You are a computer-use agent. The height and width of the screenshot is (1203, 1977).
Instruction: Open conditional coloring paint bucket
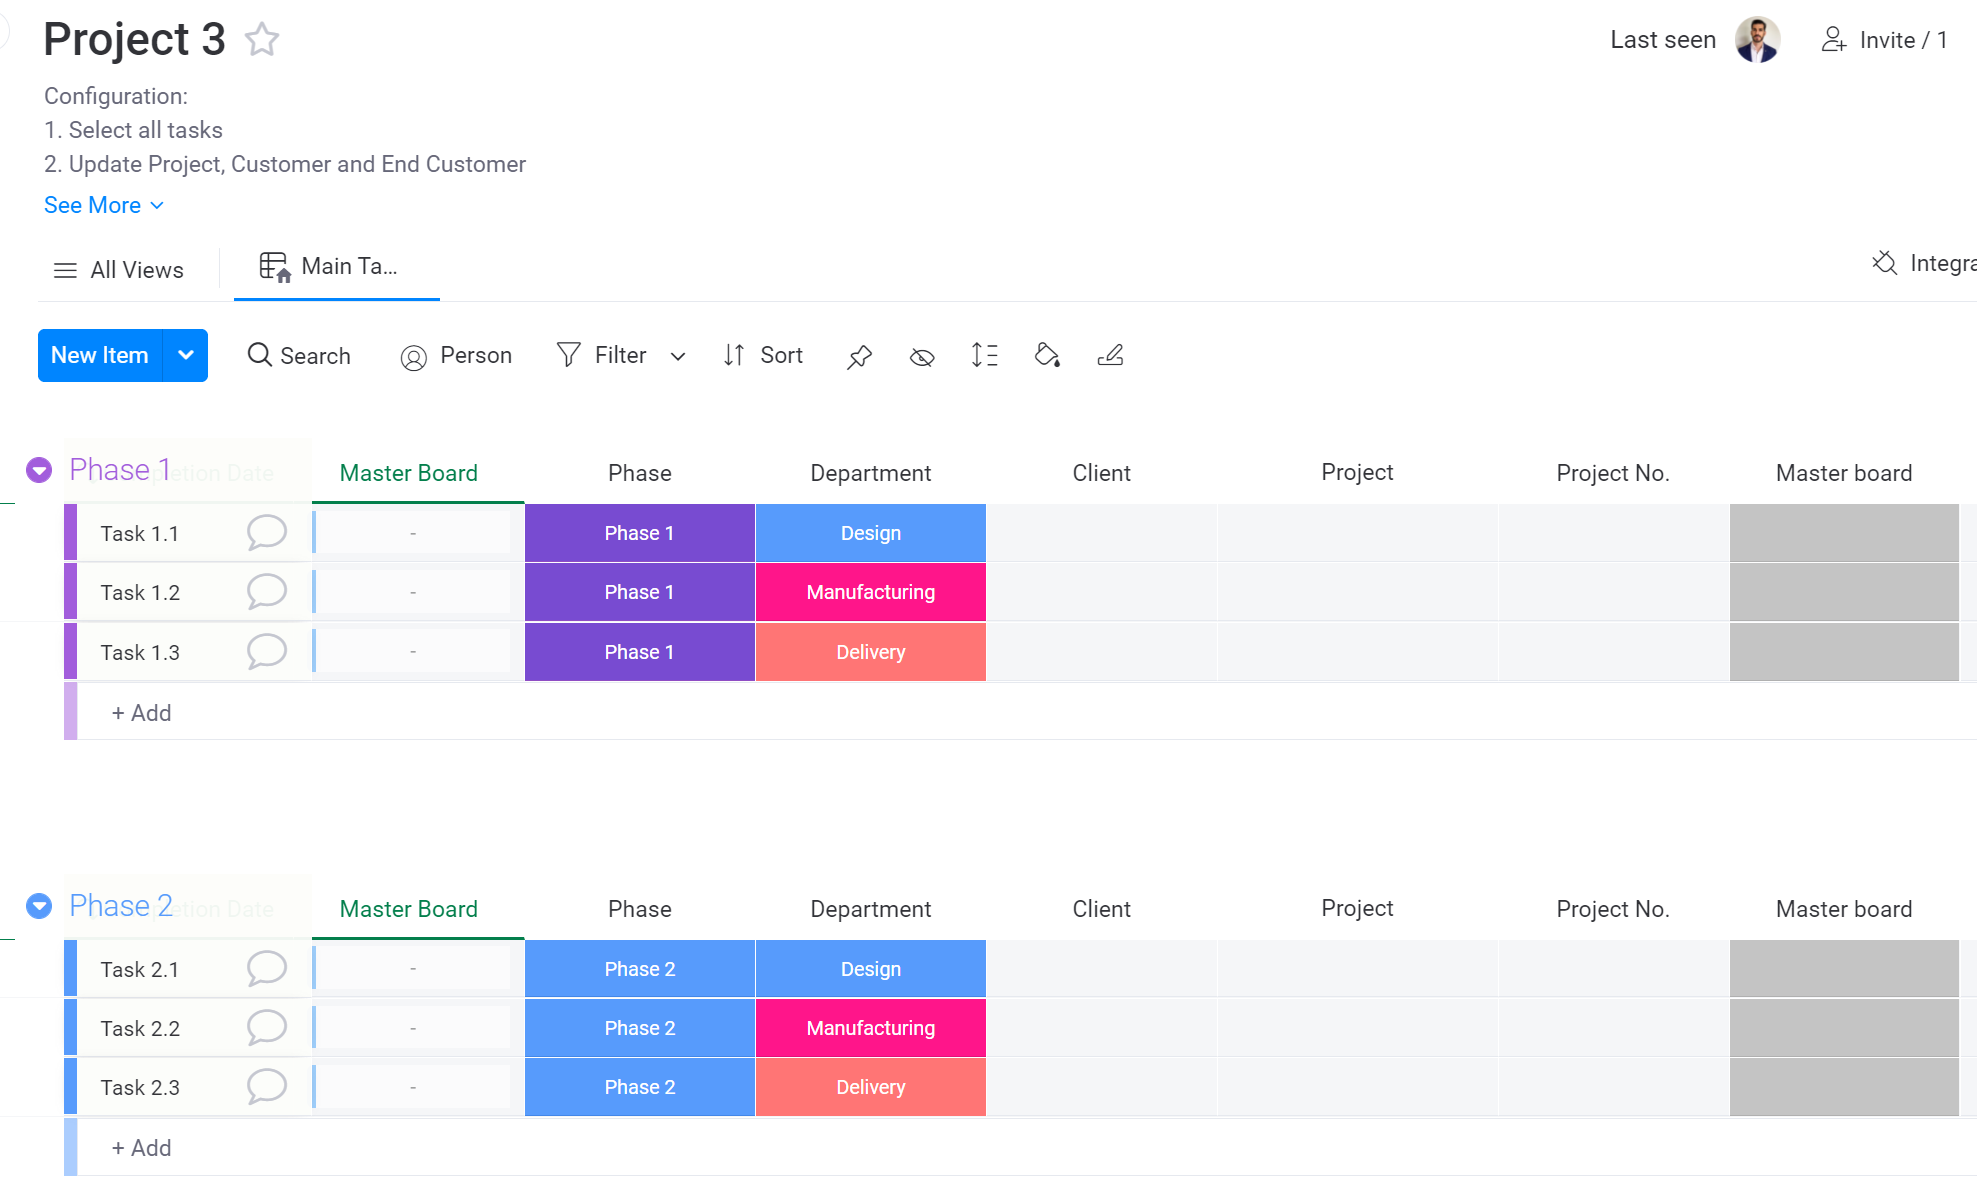click(x=1047, y=355)
